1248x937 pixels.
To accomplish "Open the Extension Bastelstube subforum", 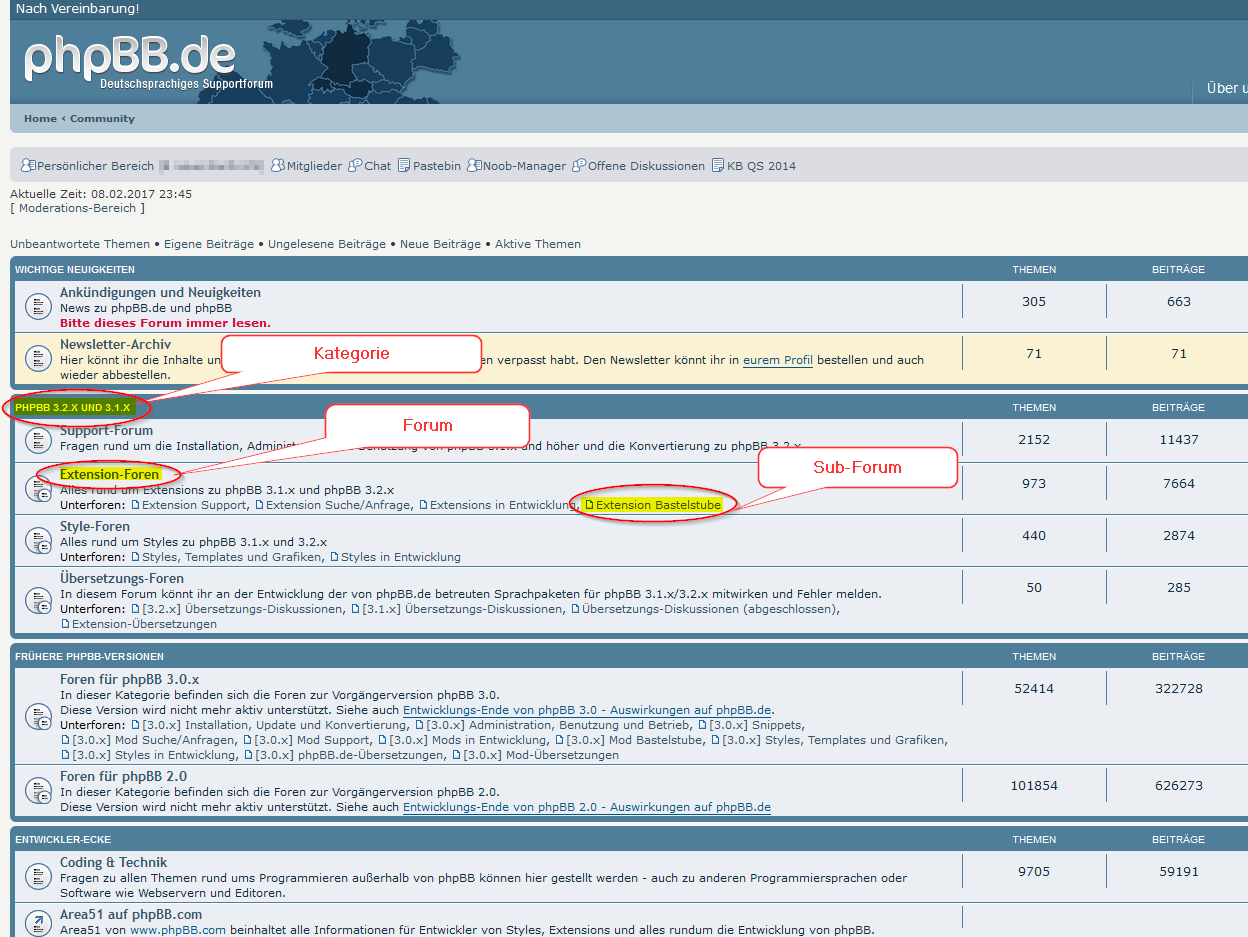I will (658, 505).
